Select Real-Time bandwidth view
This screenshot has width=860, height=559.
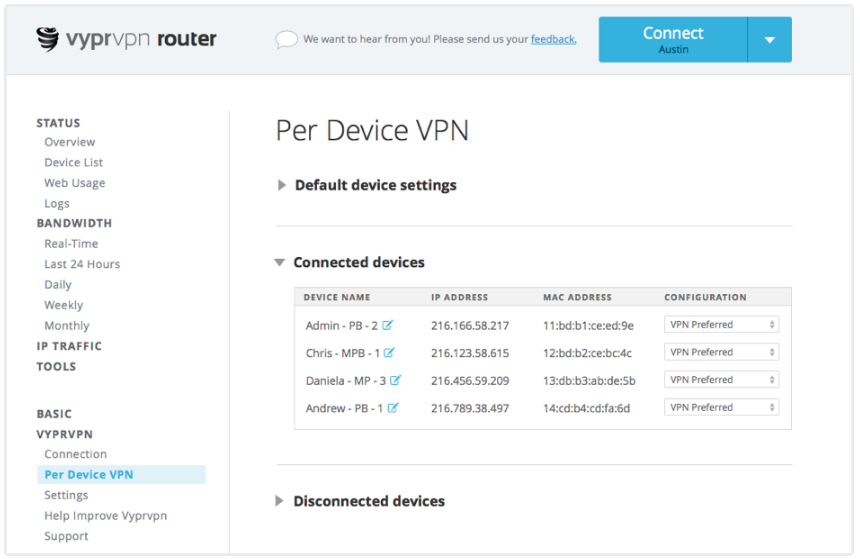click(71, 244)
